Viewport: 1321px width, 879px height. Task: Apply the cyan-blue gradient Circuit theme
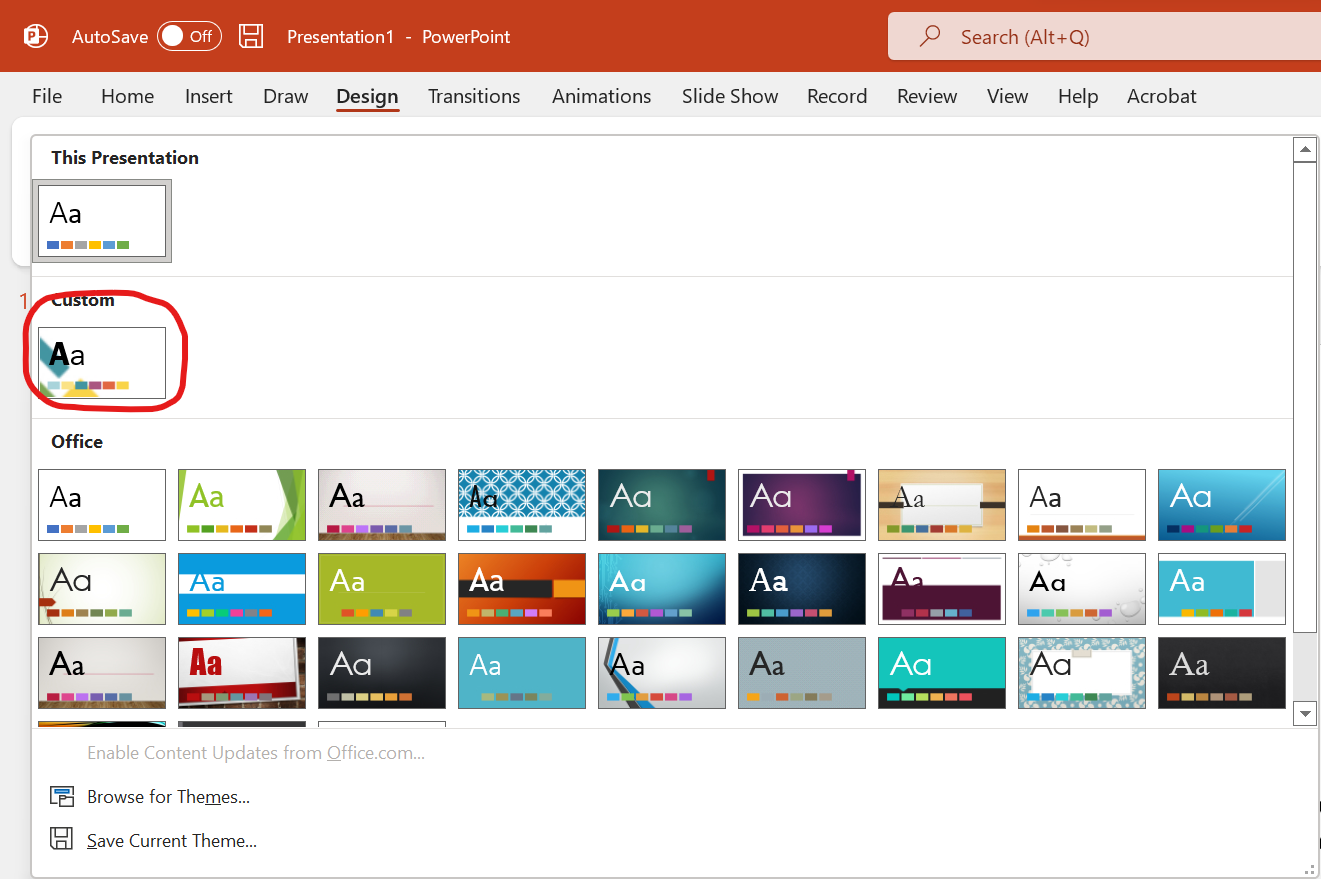(662, 589)
